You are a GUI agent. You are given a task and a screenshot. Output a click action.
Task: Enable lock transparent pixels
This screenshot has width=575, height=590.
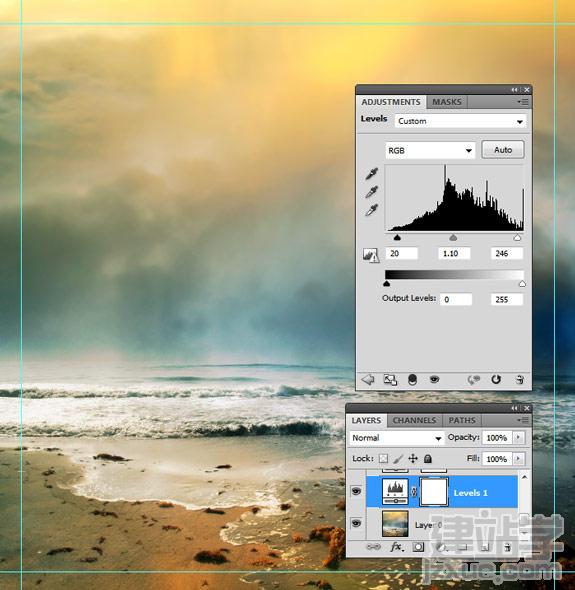click(x=383, y=459)
